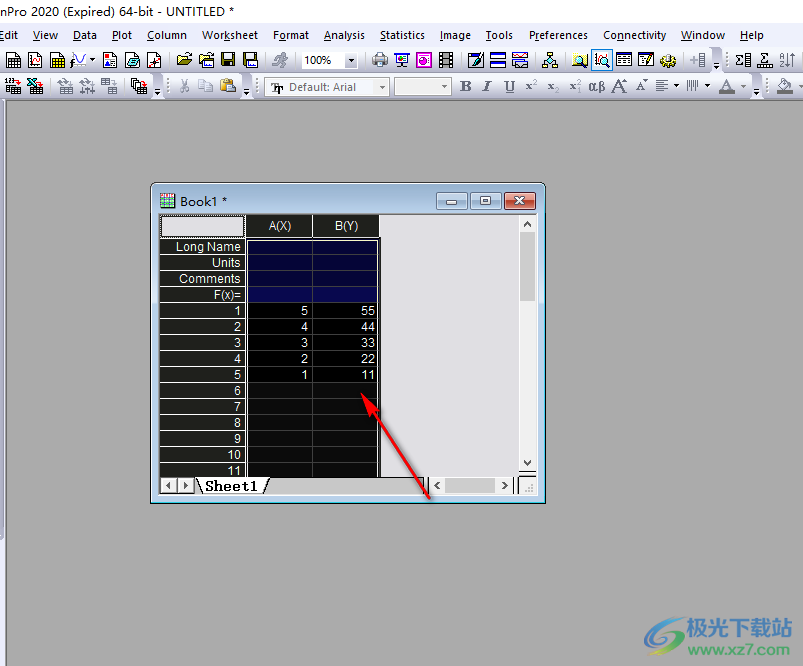Click the New Layout icon
The image size is (803, 666).
point(110,60)
